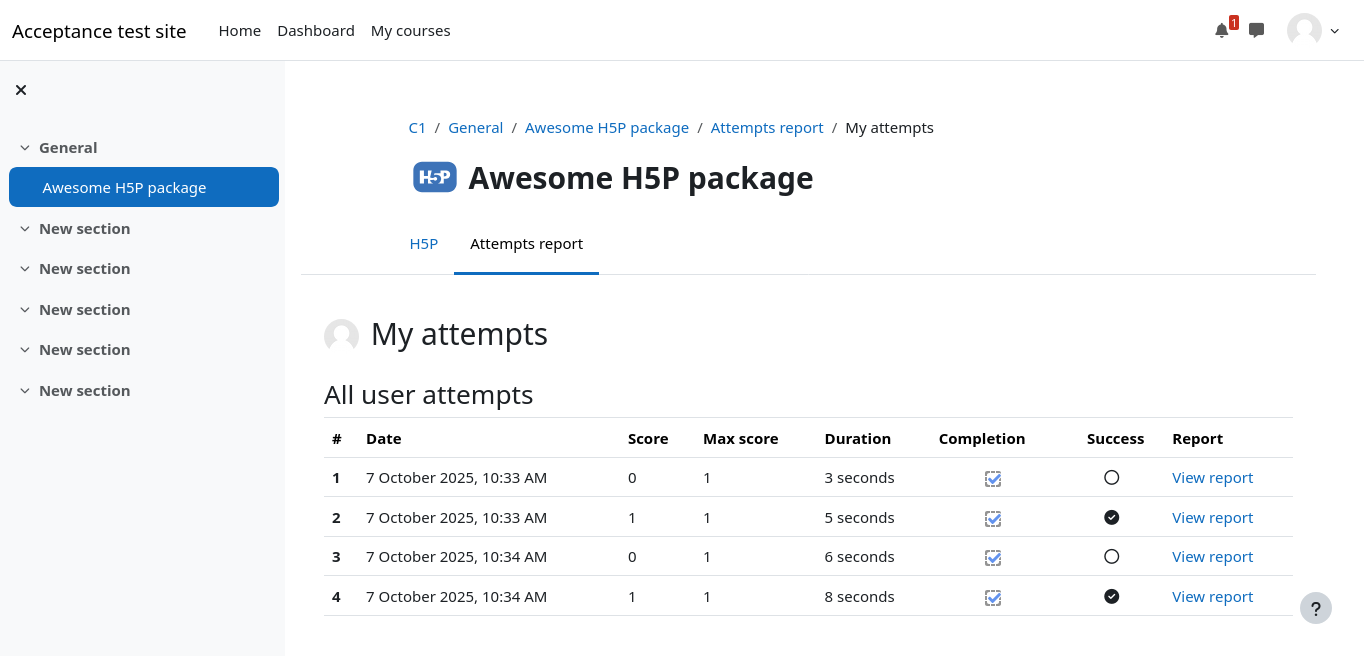Close the course index sidebar
This screenshot has width=1364, height=656.
[21, 90]
